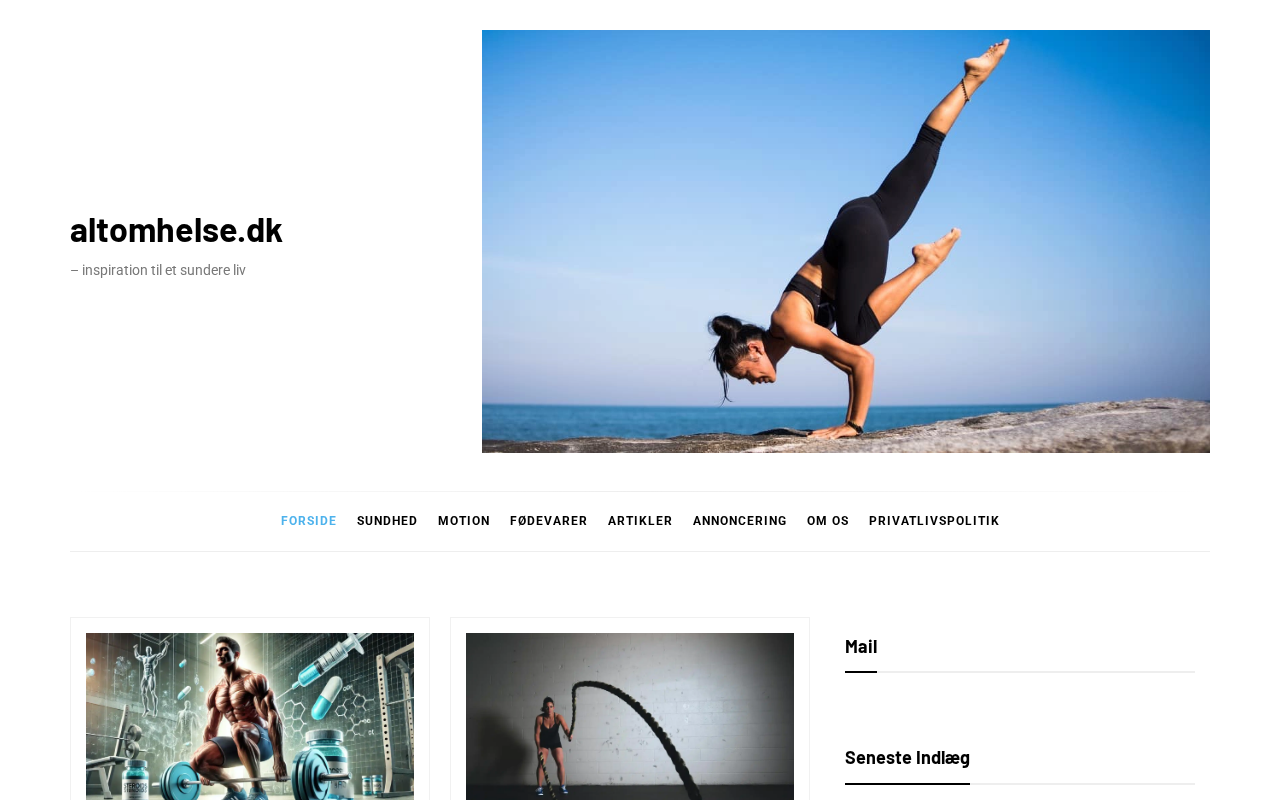Viewport: 1280px width, 800px height.
Task: Navigate to Artikler page
Action: pos(640,521)
